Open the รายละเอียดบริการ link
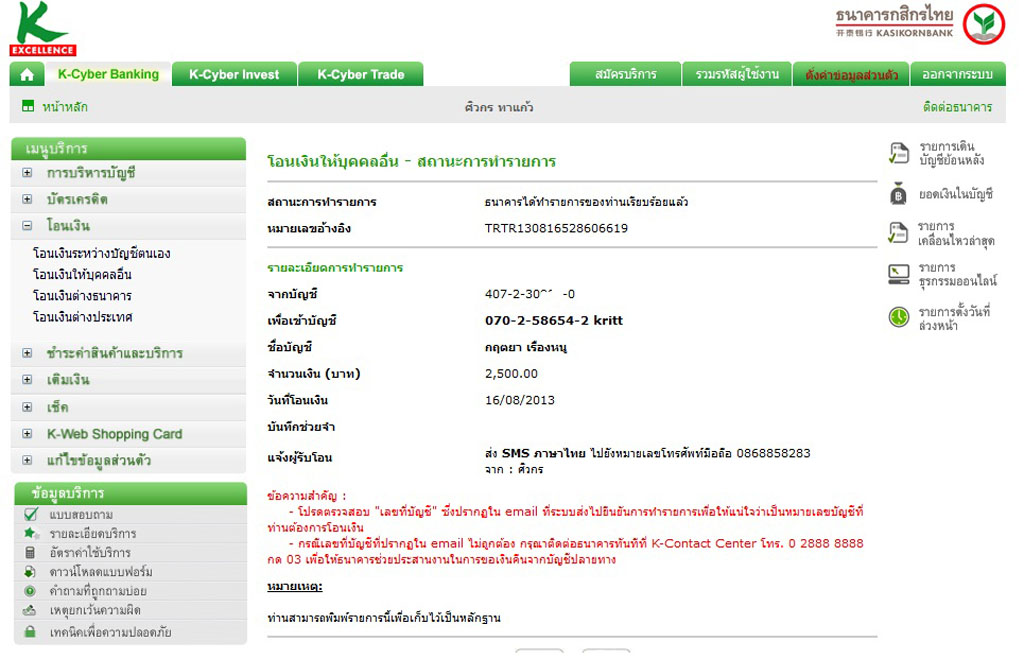This screenshot has height=659, width=1024. pyautogui.click(x=93, y=534)
